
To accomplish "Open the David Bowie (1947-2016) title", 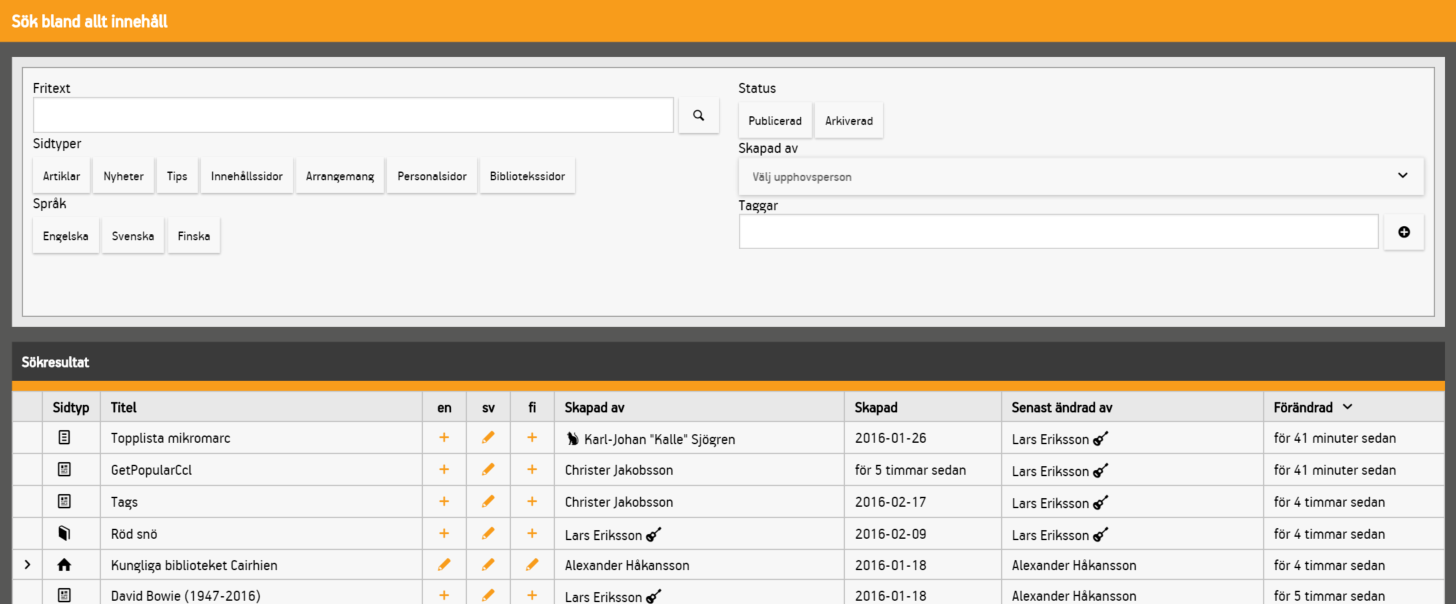I will [185, 595].
